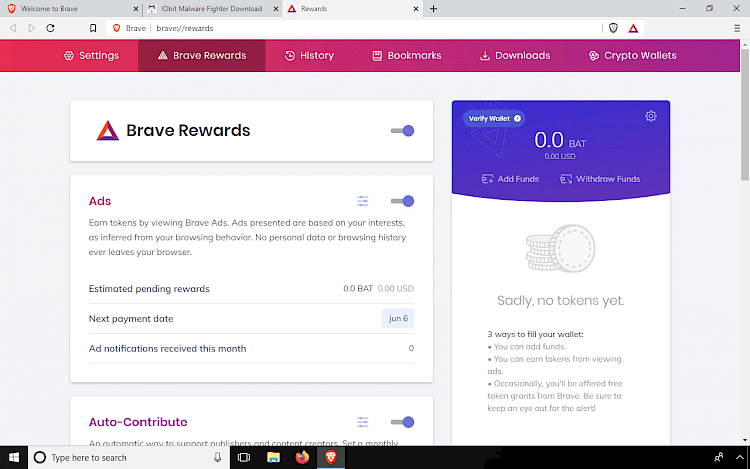Open Auto-Contribute settings sliders icon
This screenshot has height=469, width=750.
(x=363, y=422)
